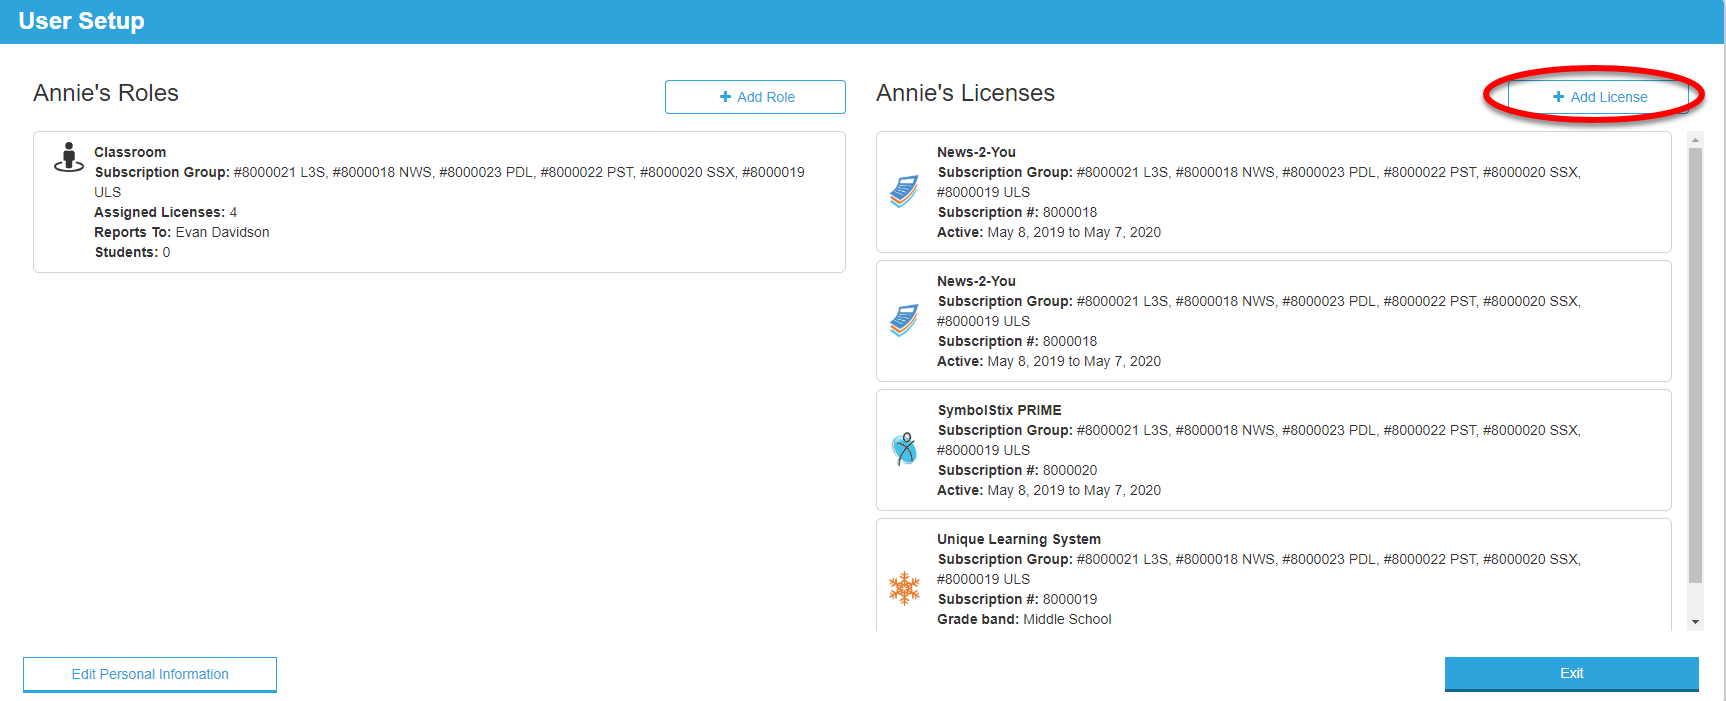The height and width of the screenshot is (701, 1726).
Task: Click the Unique Learning System snowflake icon
Action: pyautogui.click(x=904, y=588)
